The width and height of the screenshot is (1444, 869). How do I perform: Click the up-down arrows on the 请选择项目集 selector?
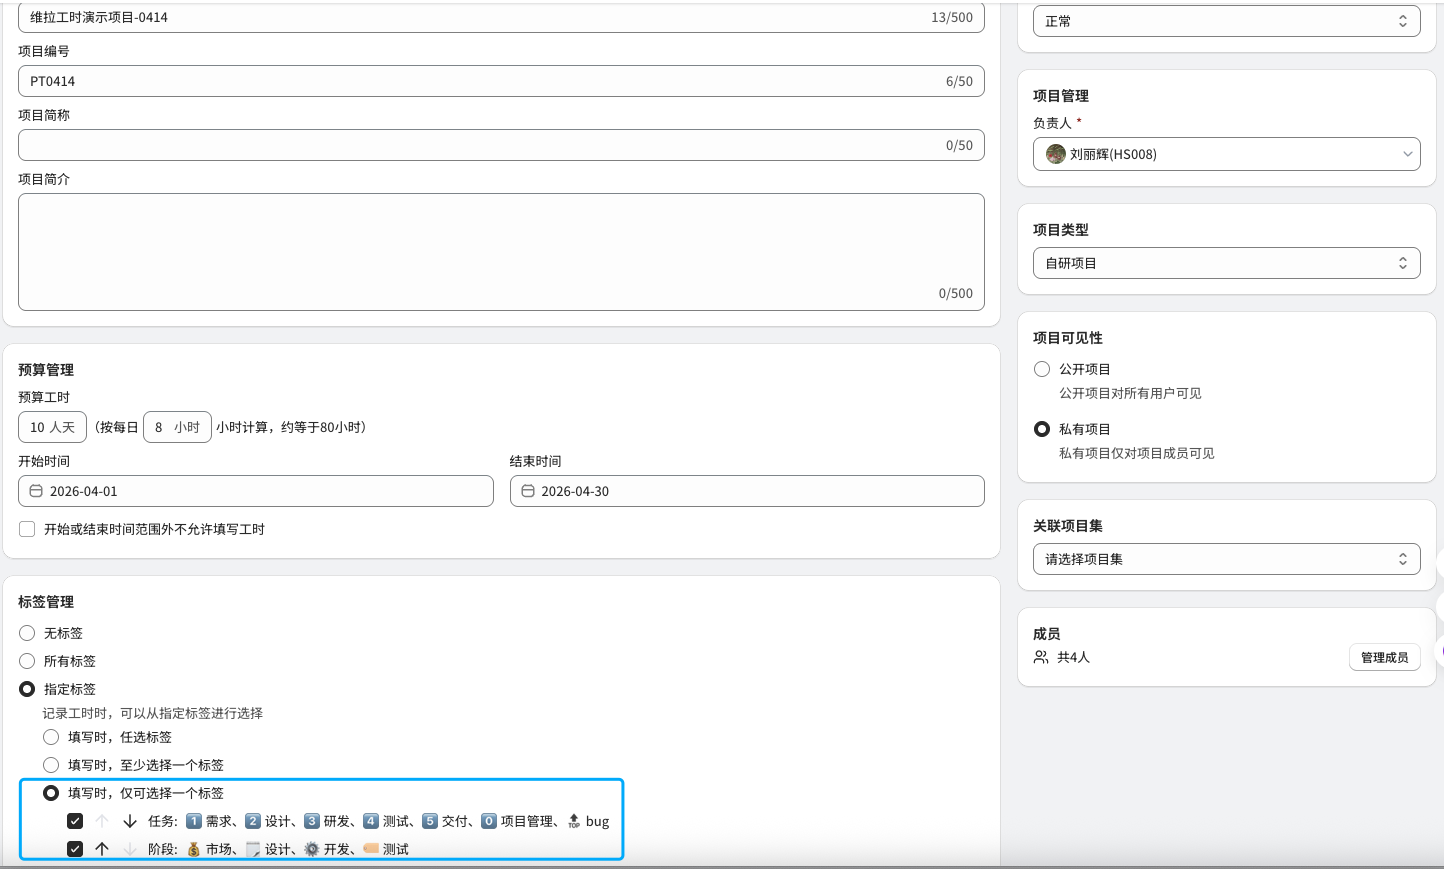click(x=1403, y=559)
